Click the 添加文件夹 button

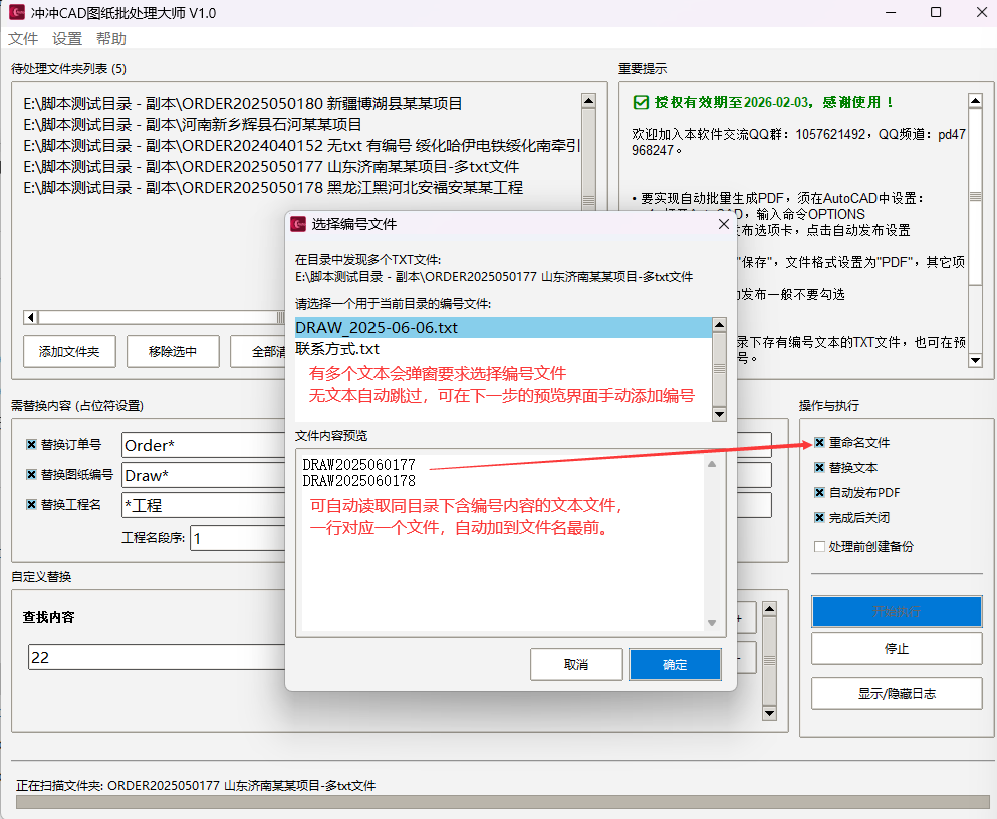coord(66,351)
